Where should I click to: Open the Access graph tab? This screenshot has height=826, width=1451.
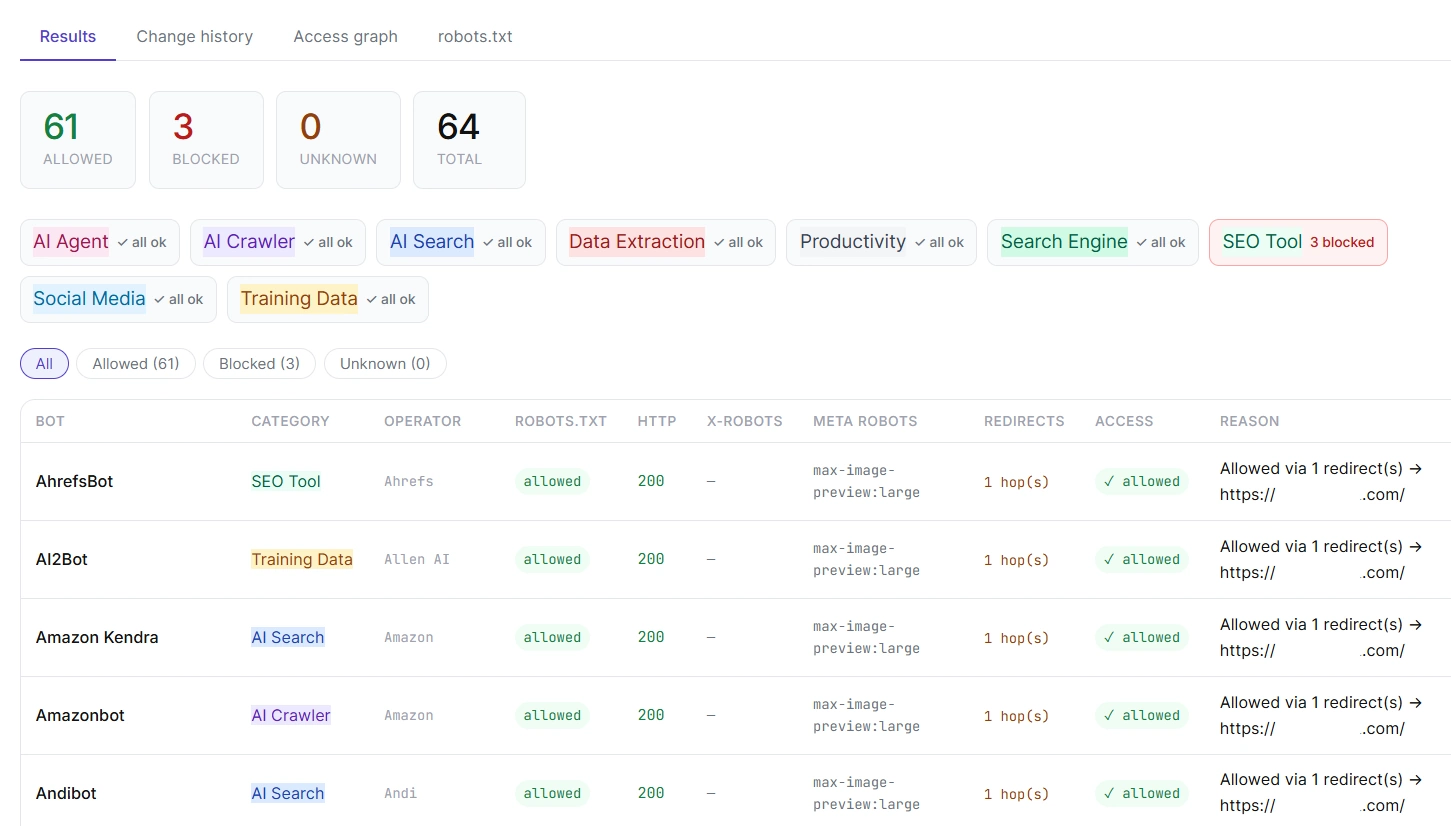tap(346, 36)
